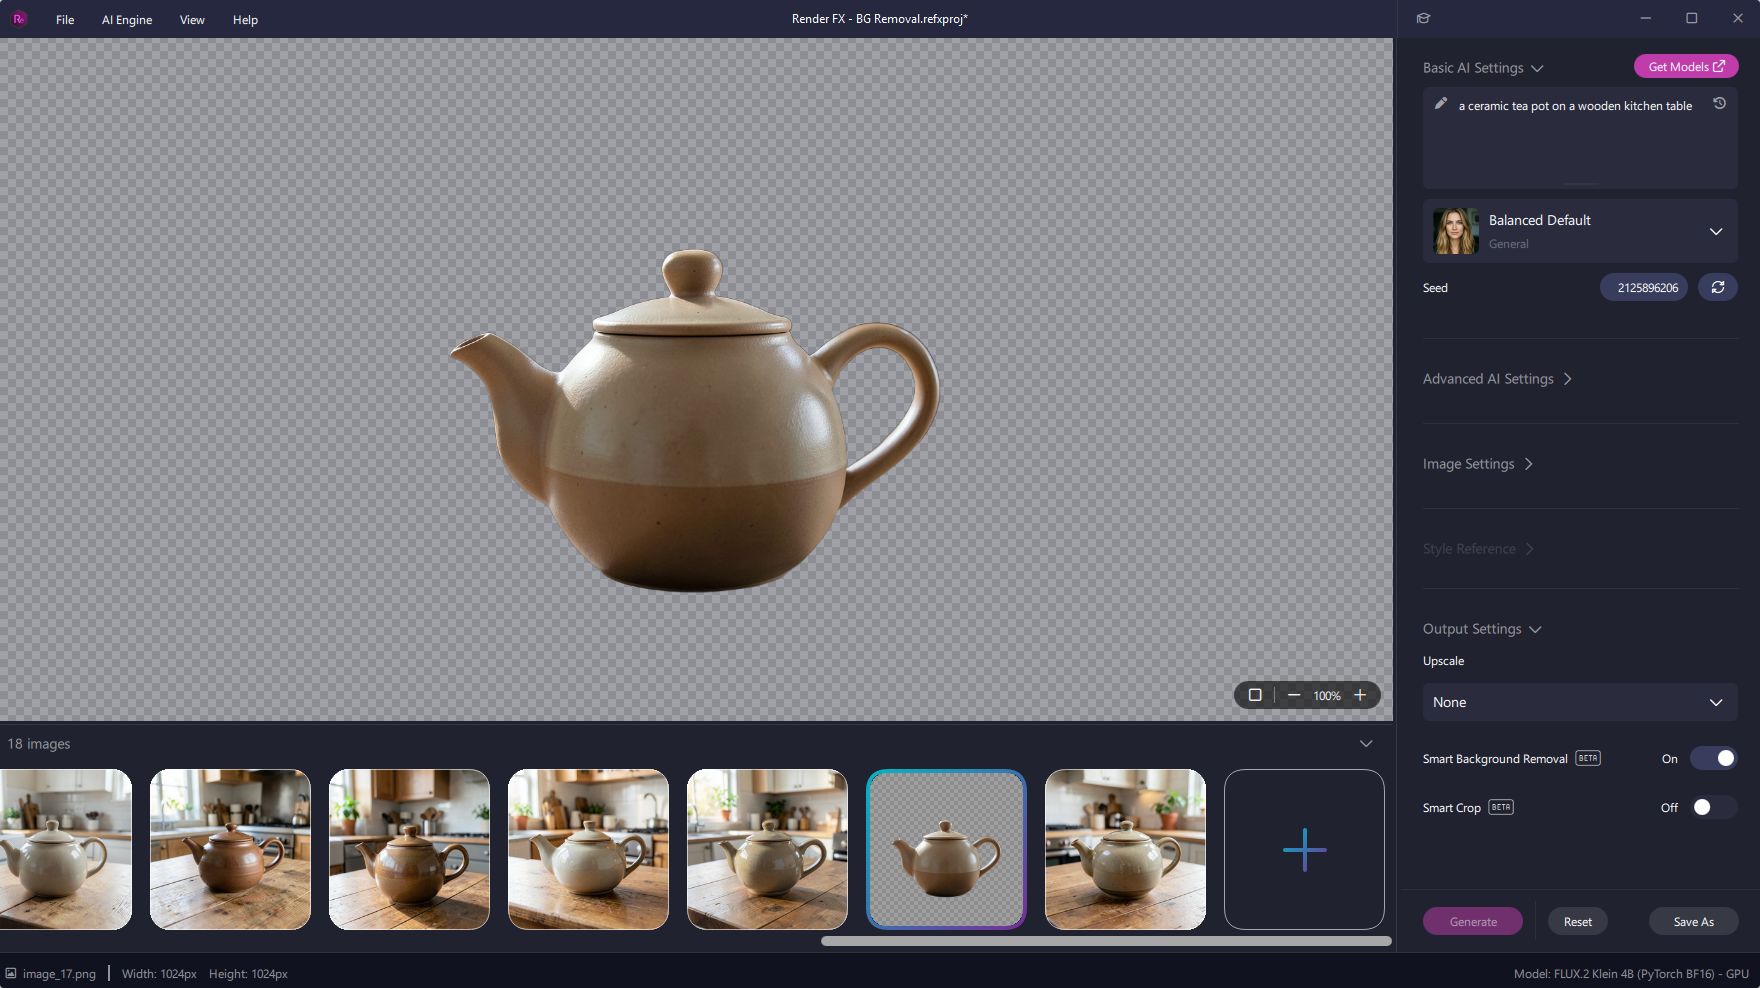Select the transparent-background teapot thumbnail

click(x=946, y=849)
